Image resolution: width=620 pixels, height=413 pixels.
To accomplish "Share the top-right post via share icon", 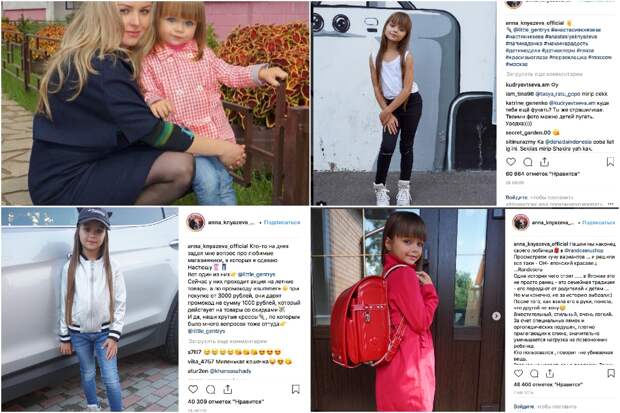I will coord(544,162).
